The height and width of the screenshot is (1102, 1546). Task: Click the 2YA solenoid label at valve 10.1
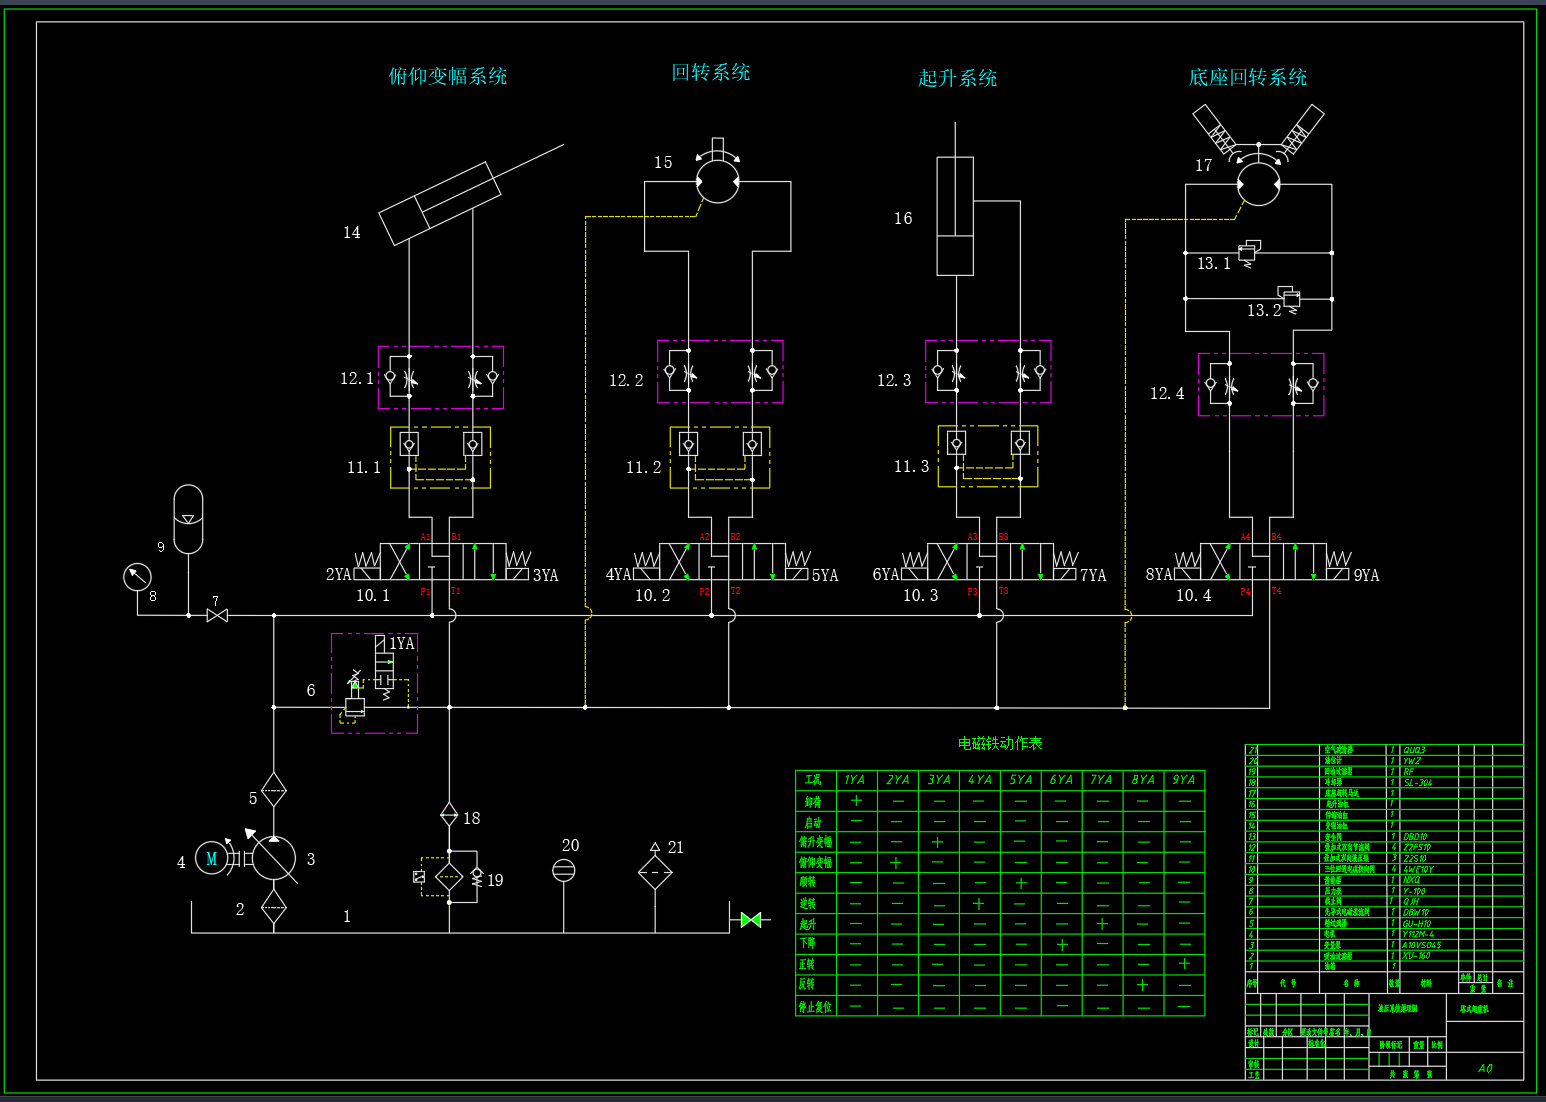(x=338, y=575)
